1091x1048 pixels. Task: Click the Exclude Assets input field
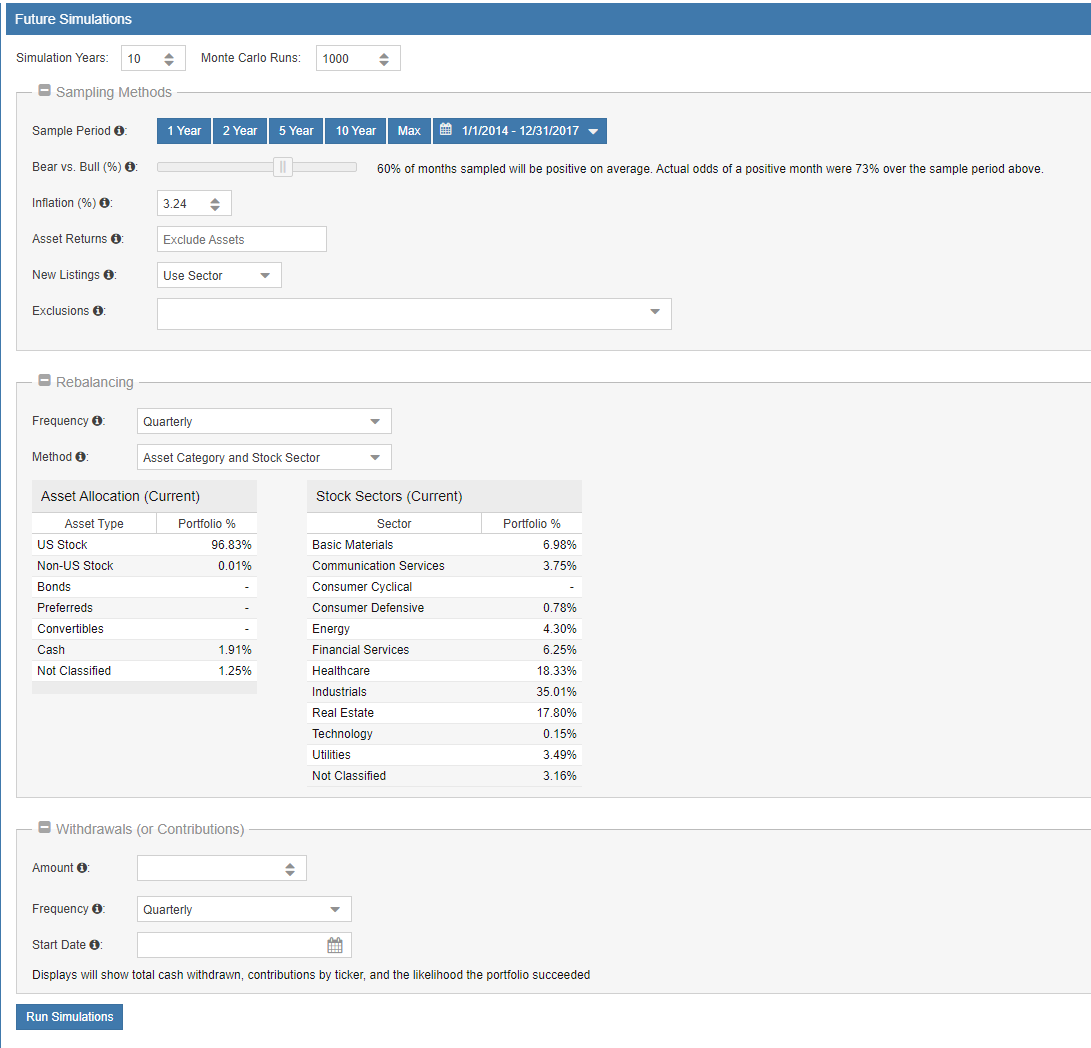point(242,239)
